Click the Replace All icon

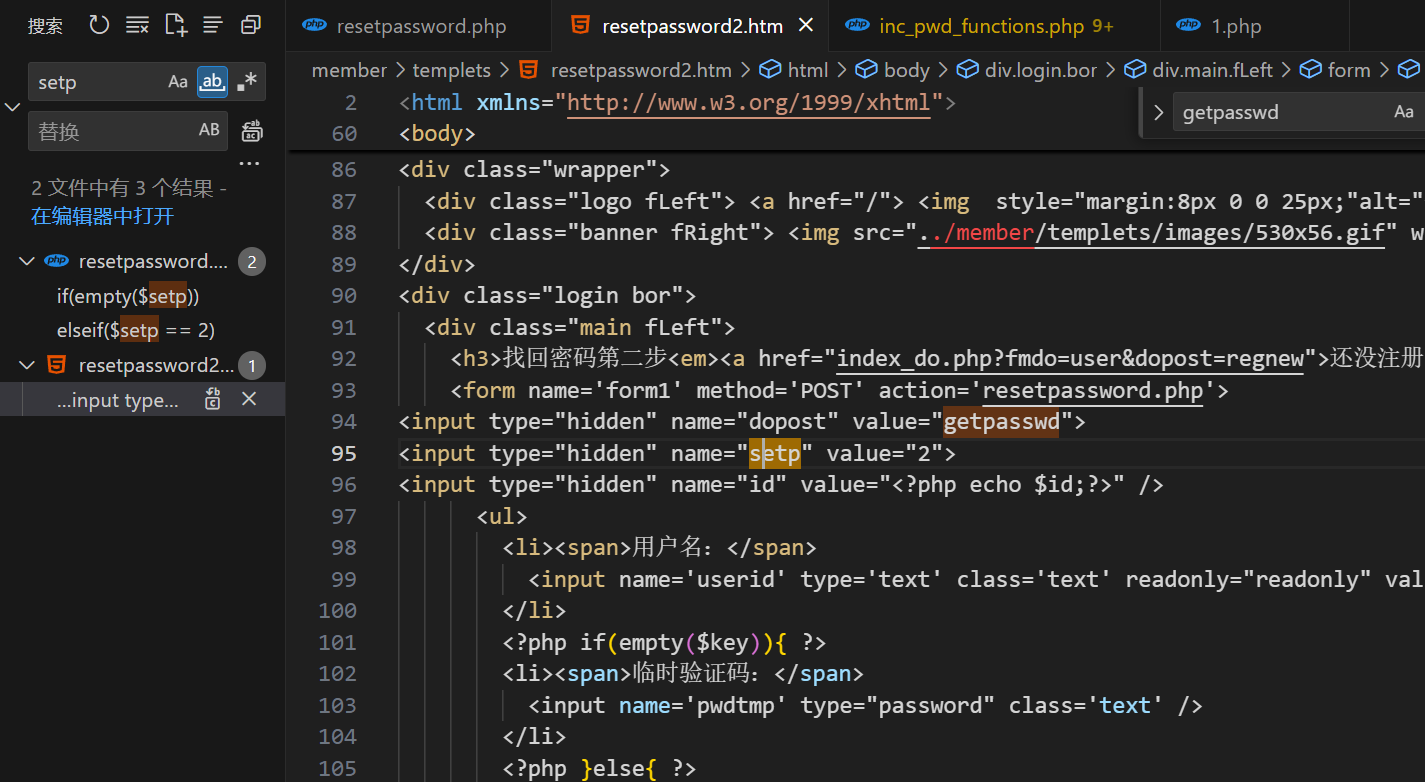tap(252, 131)
